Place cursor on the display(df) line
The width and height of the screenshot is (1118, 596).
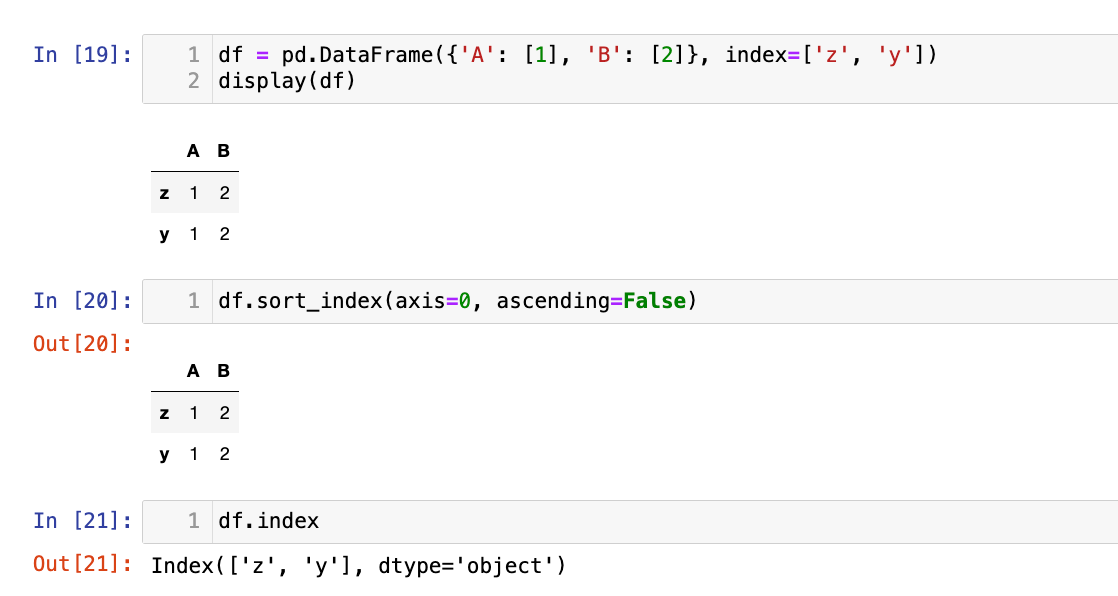tap(286, 81)
